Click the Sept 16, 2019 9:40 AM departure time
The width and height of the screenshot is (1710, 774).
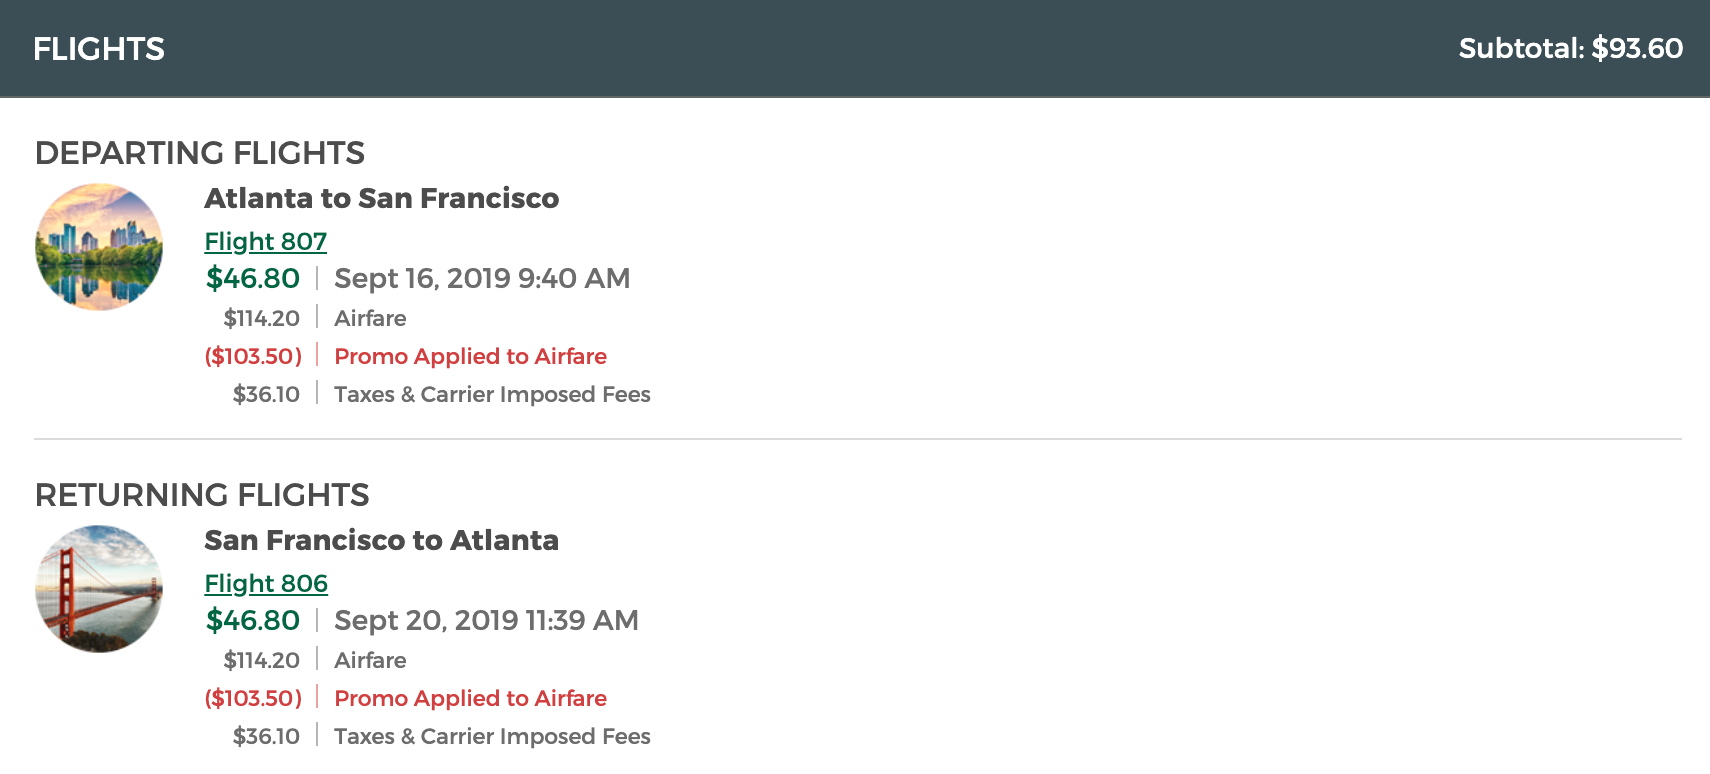tap(482, 278)
